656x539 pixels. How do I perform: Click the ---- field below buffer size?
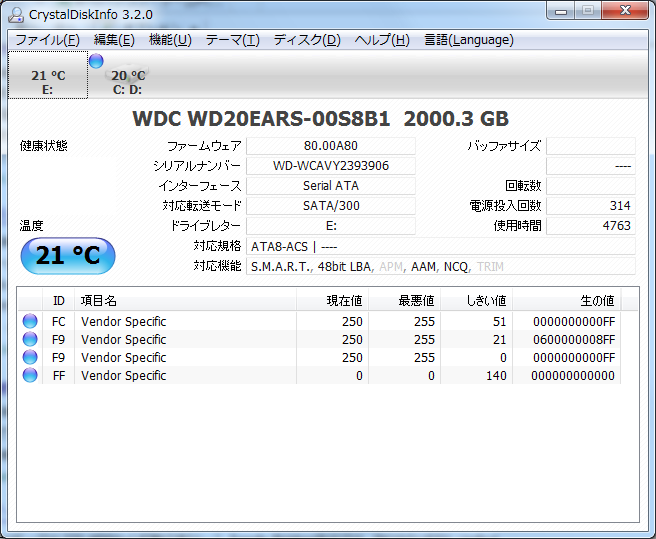(591, 166)
